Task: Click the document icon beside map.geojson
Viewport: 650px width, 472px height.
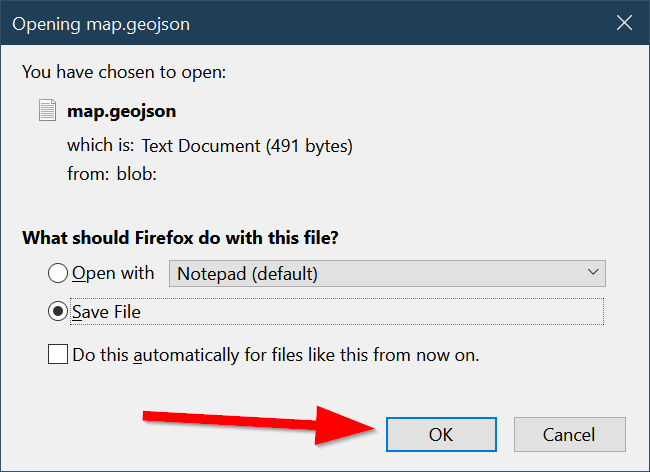Action: [47, 110]
